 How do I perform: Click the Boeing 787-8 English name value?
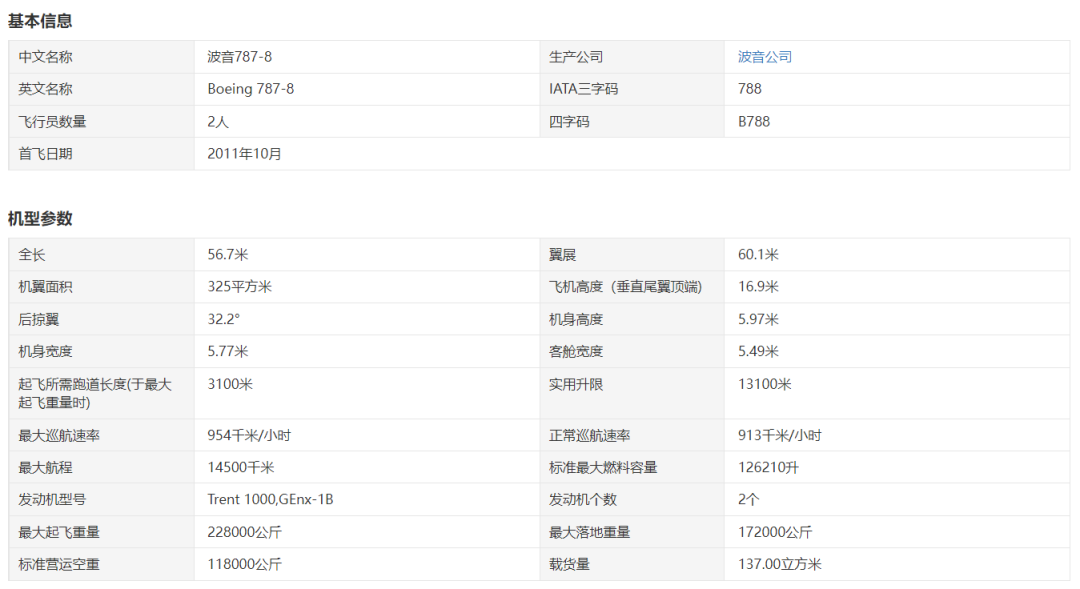251,89
